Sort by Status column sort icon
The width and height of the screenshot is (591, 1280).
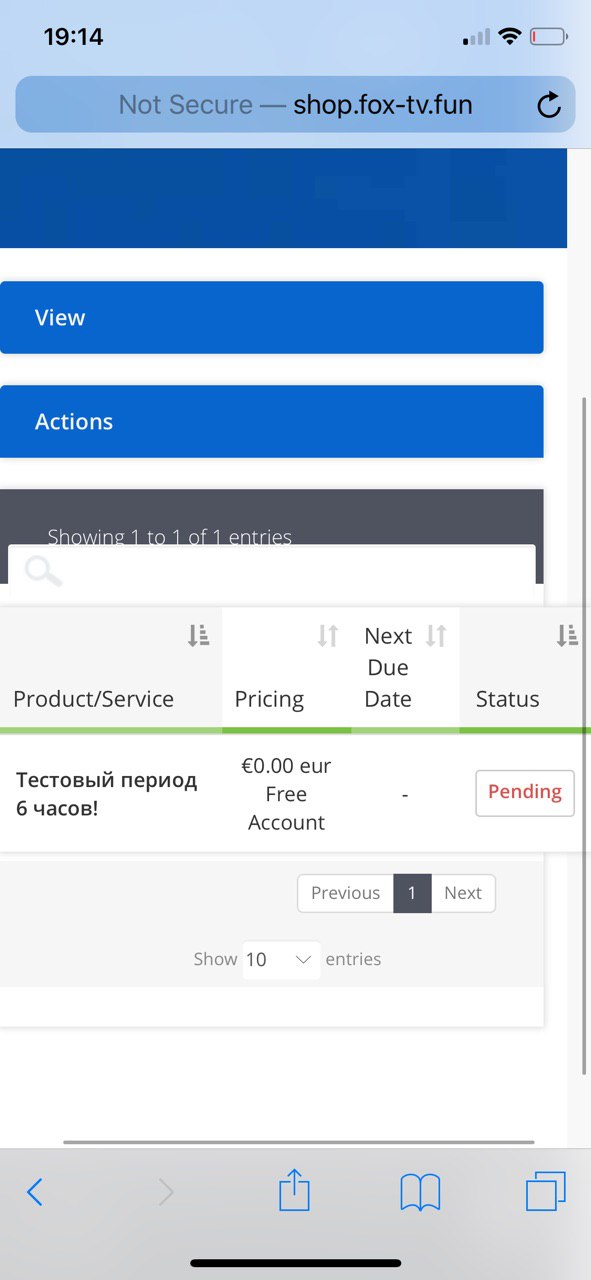(x=567, y=635)
